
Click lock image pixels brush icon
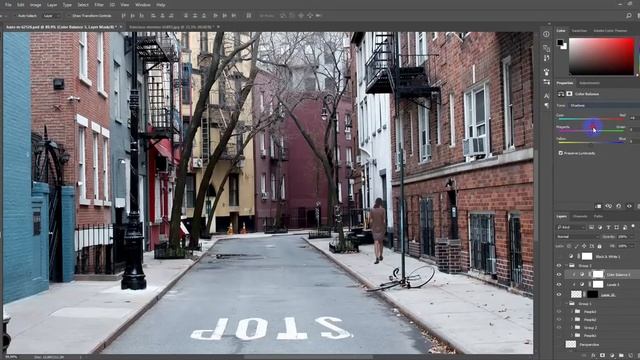point(576,246)
